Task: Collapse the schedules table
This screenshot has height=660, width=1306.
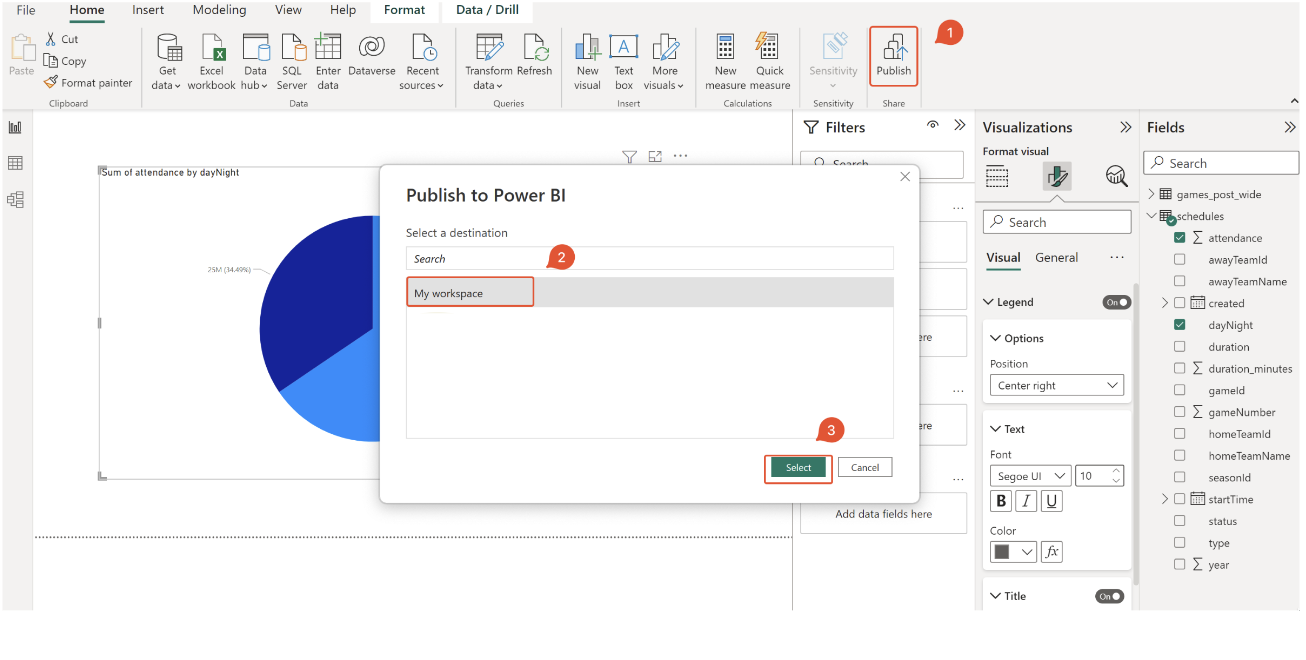Action: [x=1151, y=216]
